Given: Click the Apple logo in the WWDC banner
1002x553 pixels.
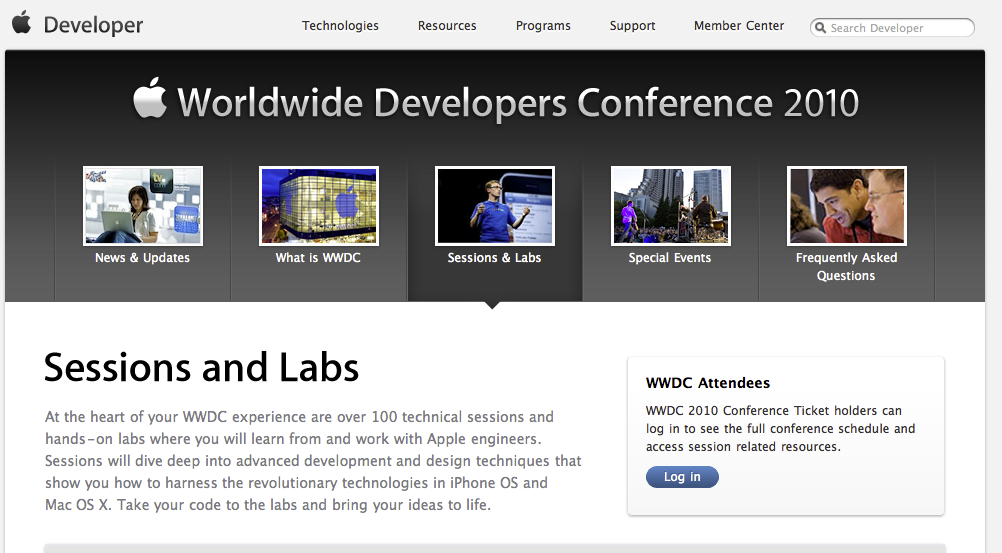Looking at the screenshot, I should click(150, 98).
